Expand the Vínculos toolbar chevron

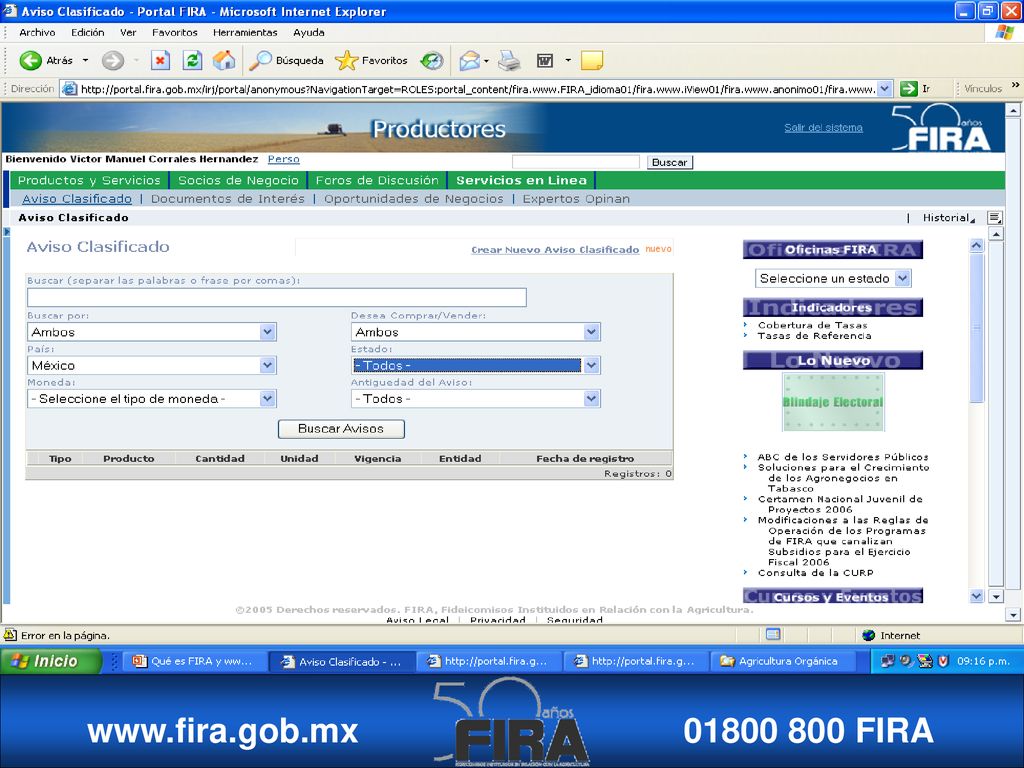[x=1015, y=85]
